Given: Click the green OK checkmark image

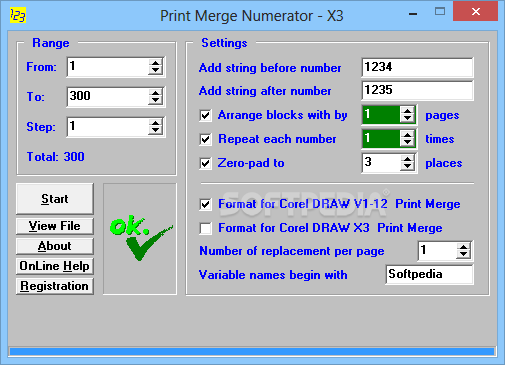Looking at the screenshot, I should click(141, 238).
